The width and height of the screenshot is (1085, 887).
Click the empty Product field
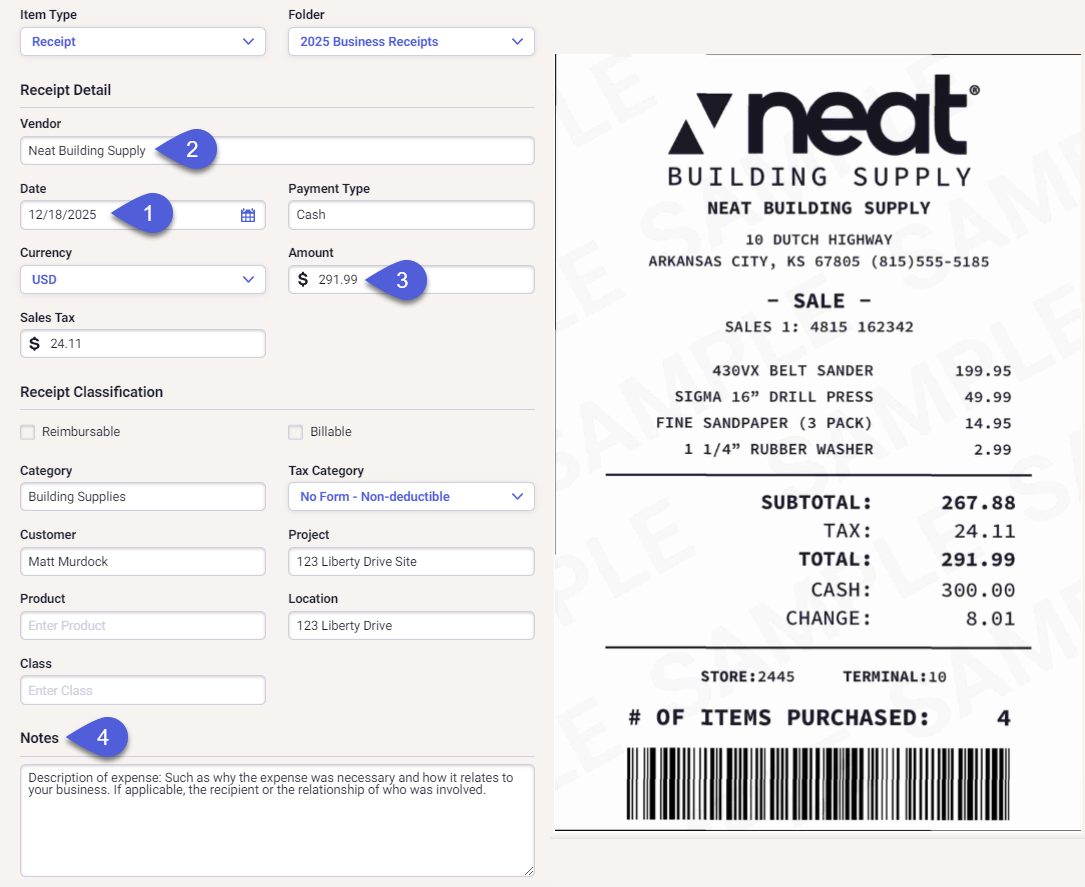(x=143, y=626)
